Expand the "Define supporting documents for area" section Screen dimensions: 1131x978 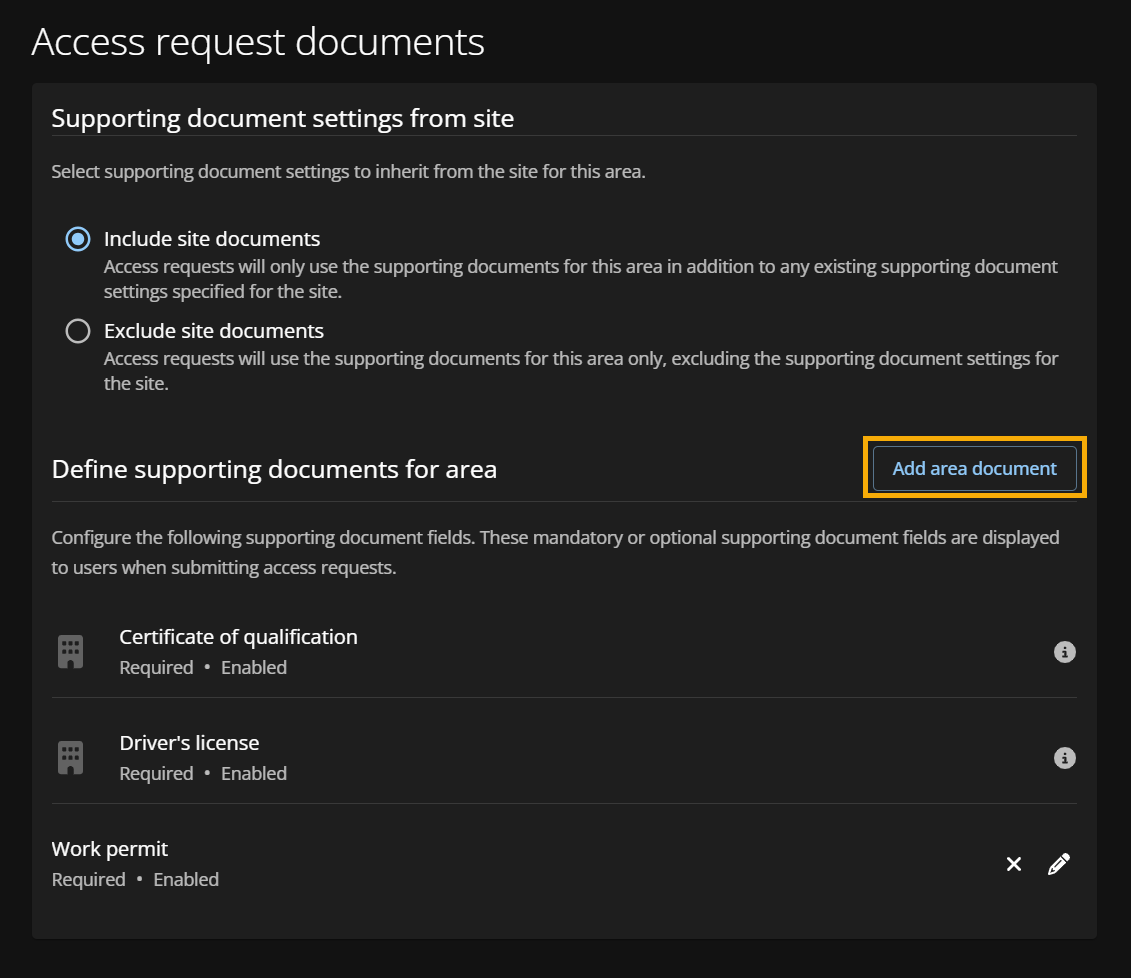pyautogui.click(x=274, y=469)
